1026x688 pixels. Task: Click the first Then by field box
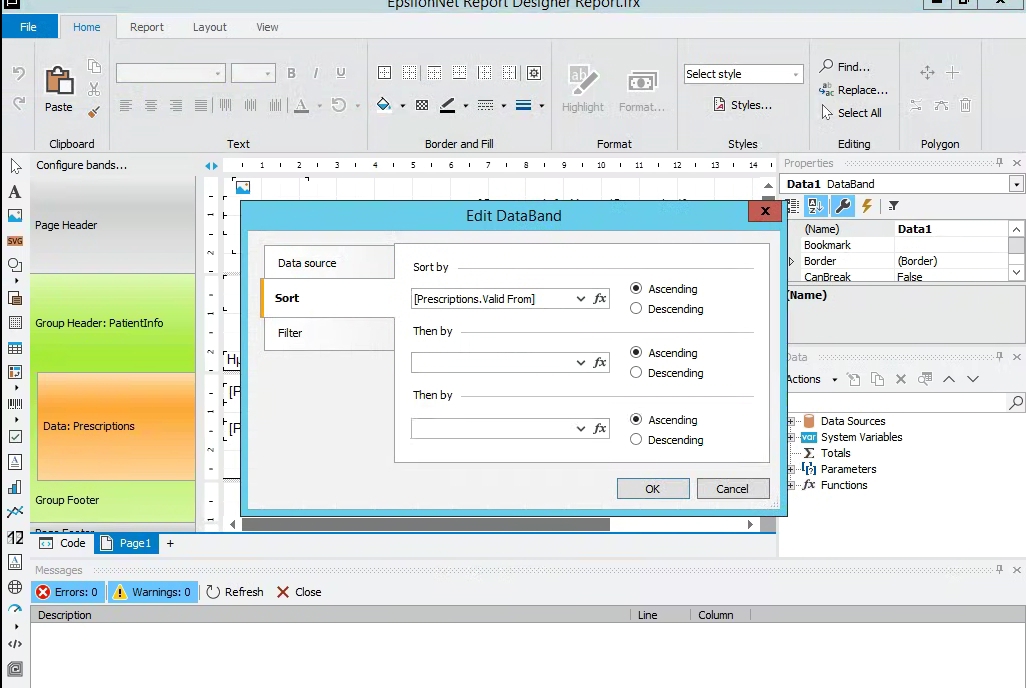[490, 363]
